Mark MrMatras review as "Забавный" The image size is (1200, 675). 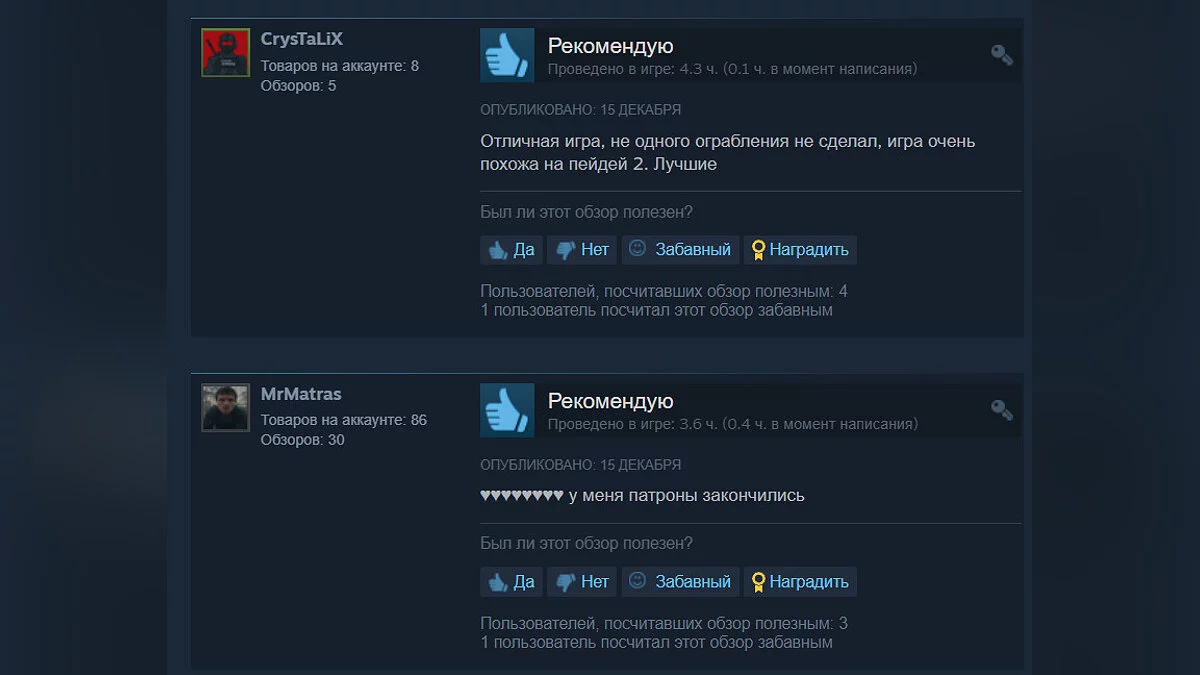(x=680, y=582)
